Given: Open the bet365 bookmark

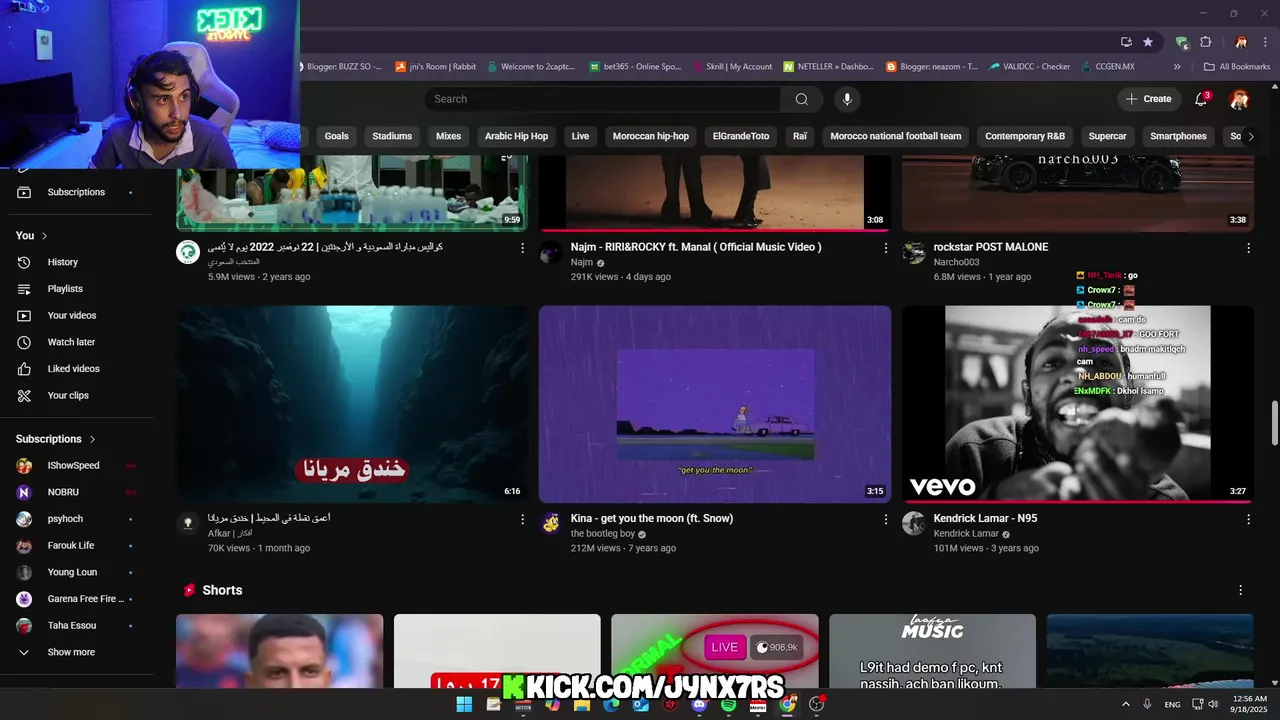Looking at the screenshot, I should [x=635, y=67].
